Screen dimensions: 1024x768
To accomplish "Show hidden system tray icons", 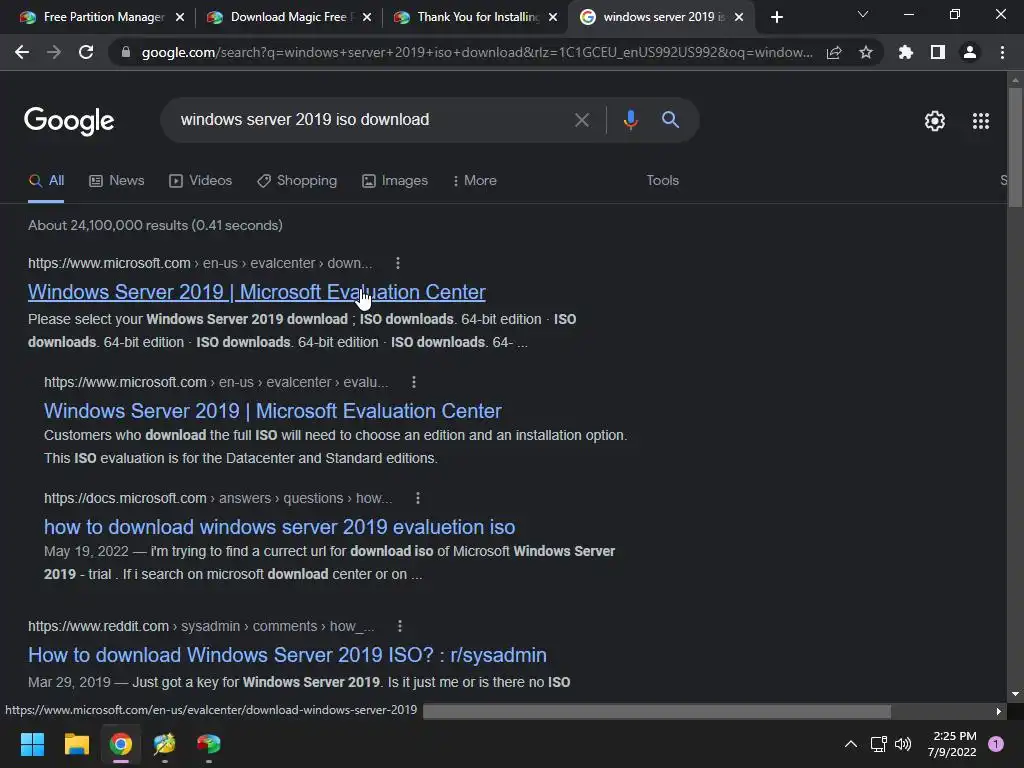I will tap(851, 744).
